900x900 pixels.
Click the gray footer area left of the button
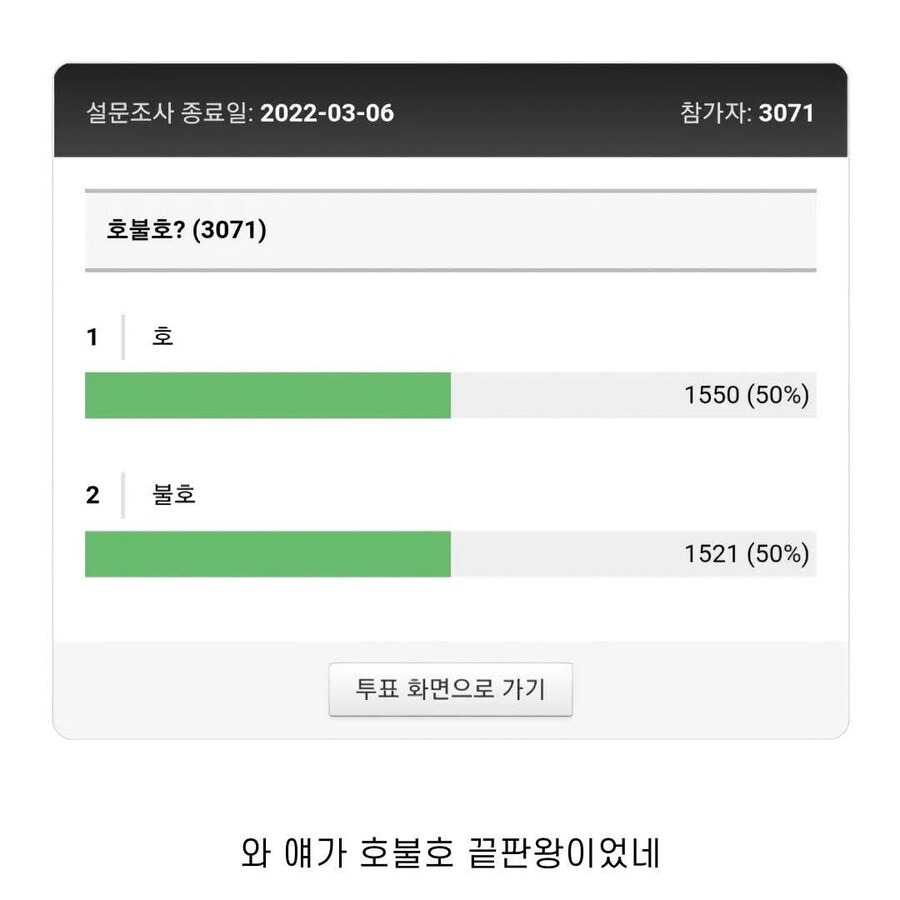[x=190, y=689]
